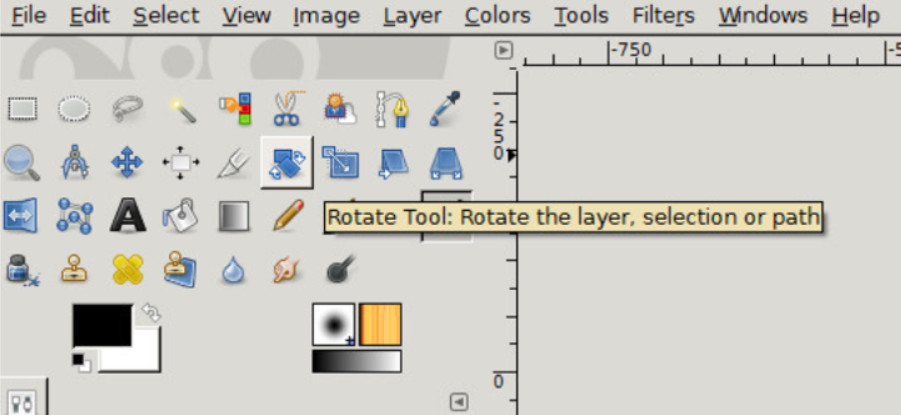Activate the Foreground Select tool
The height and width of the screenshot is (415, 901).
[x=340, y=108]
